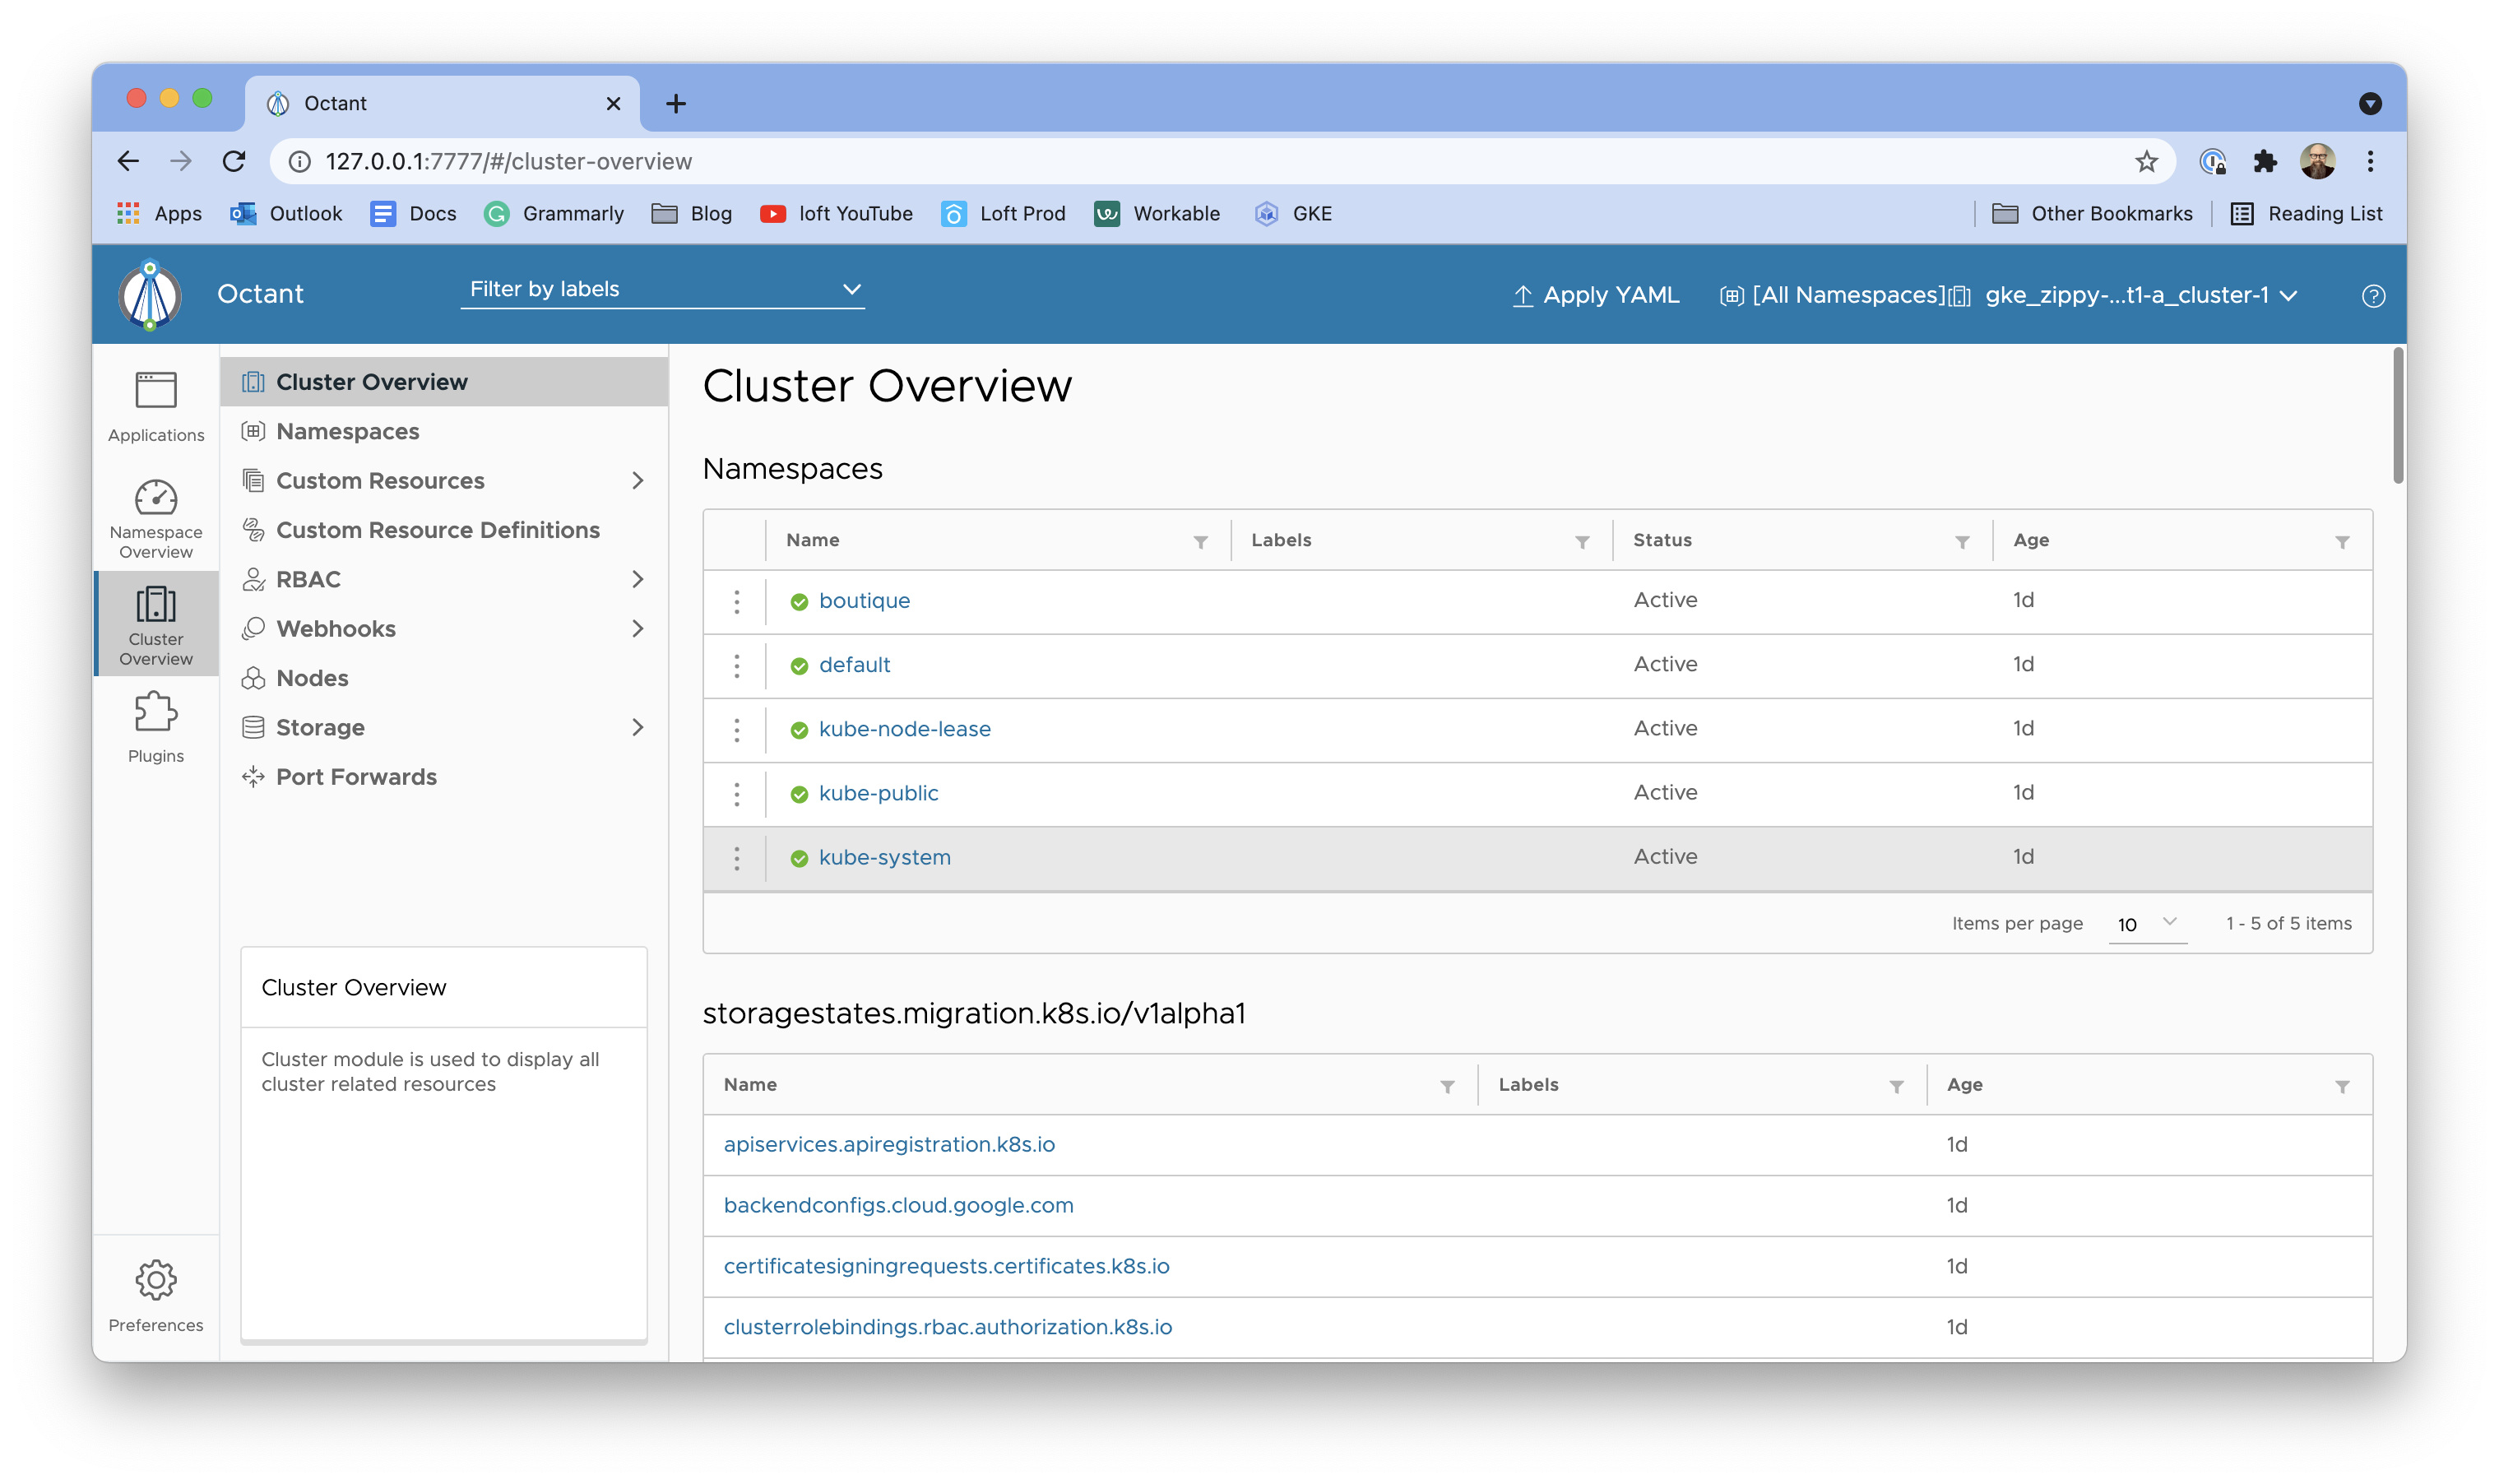
Task: Open the kube-system namespace link
Action: coord(884,857)
